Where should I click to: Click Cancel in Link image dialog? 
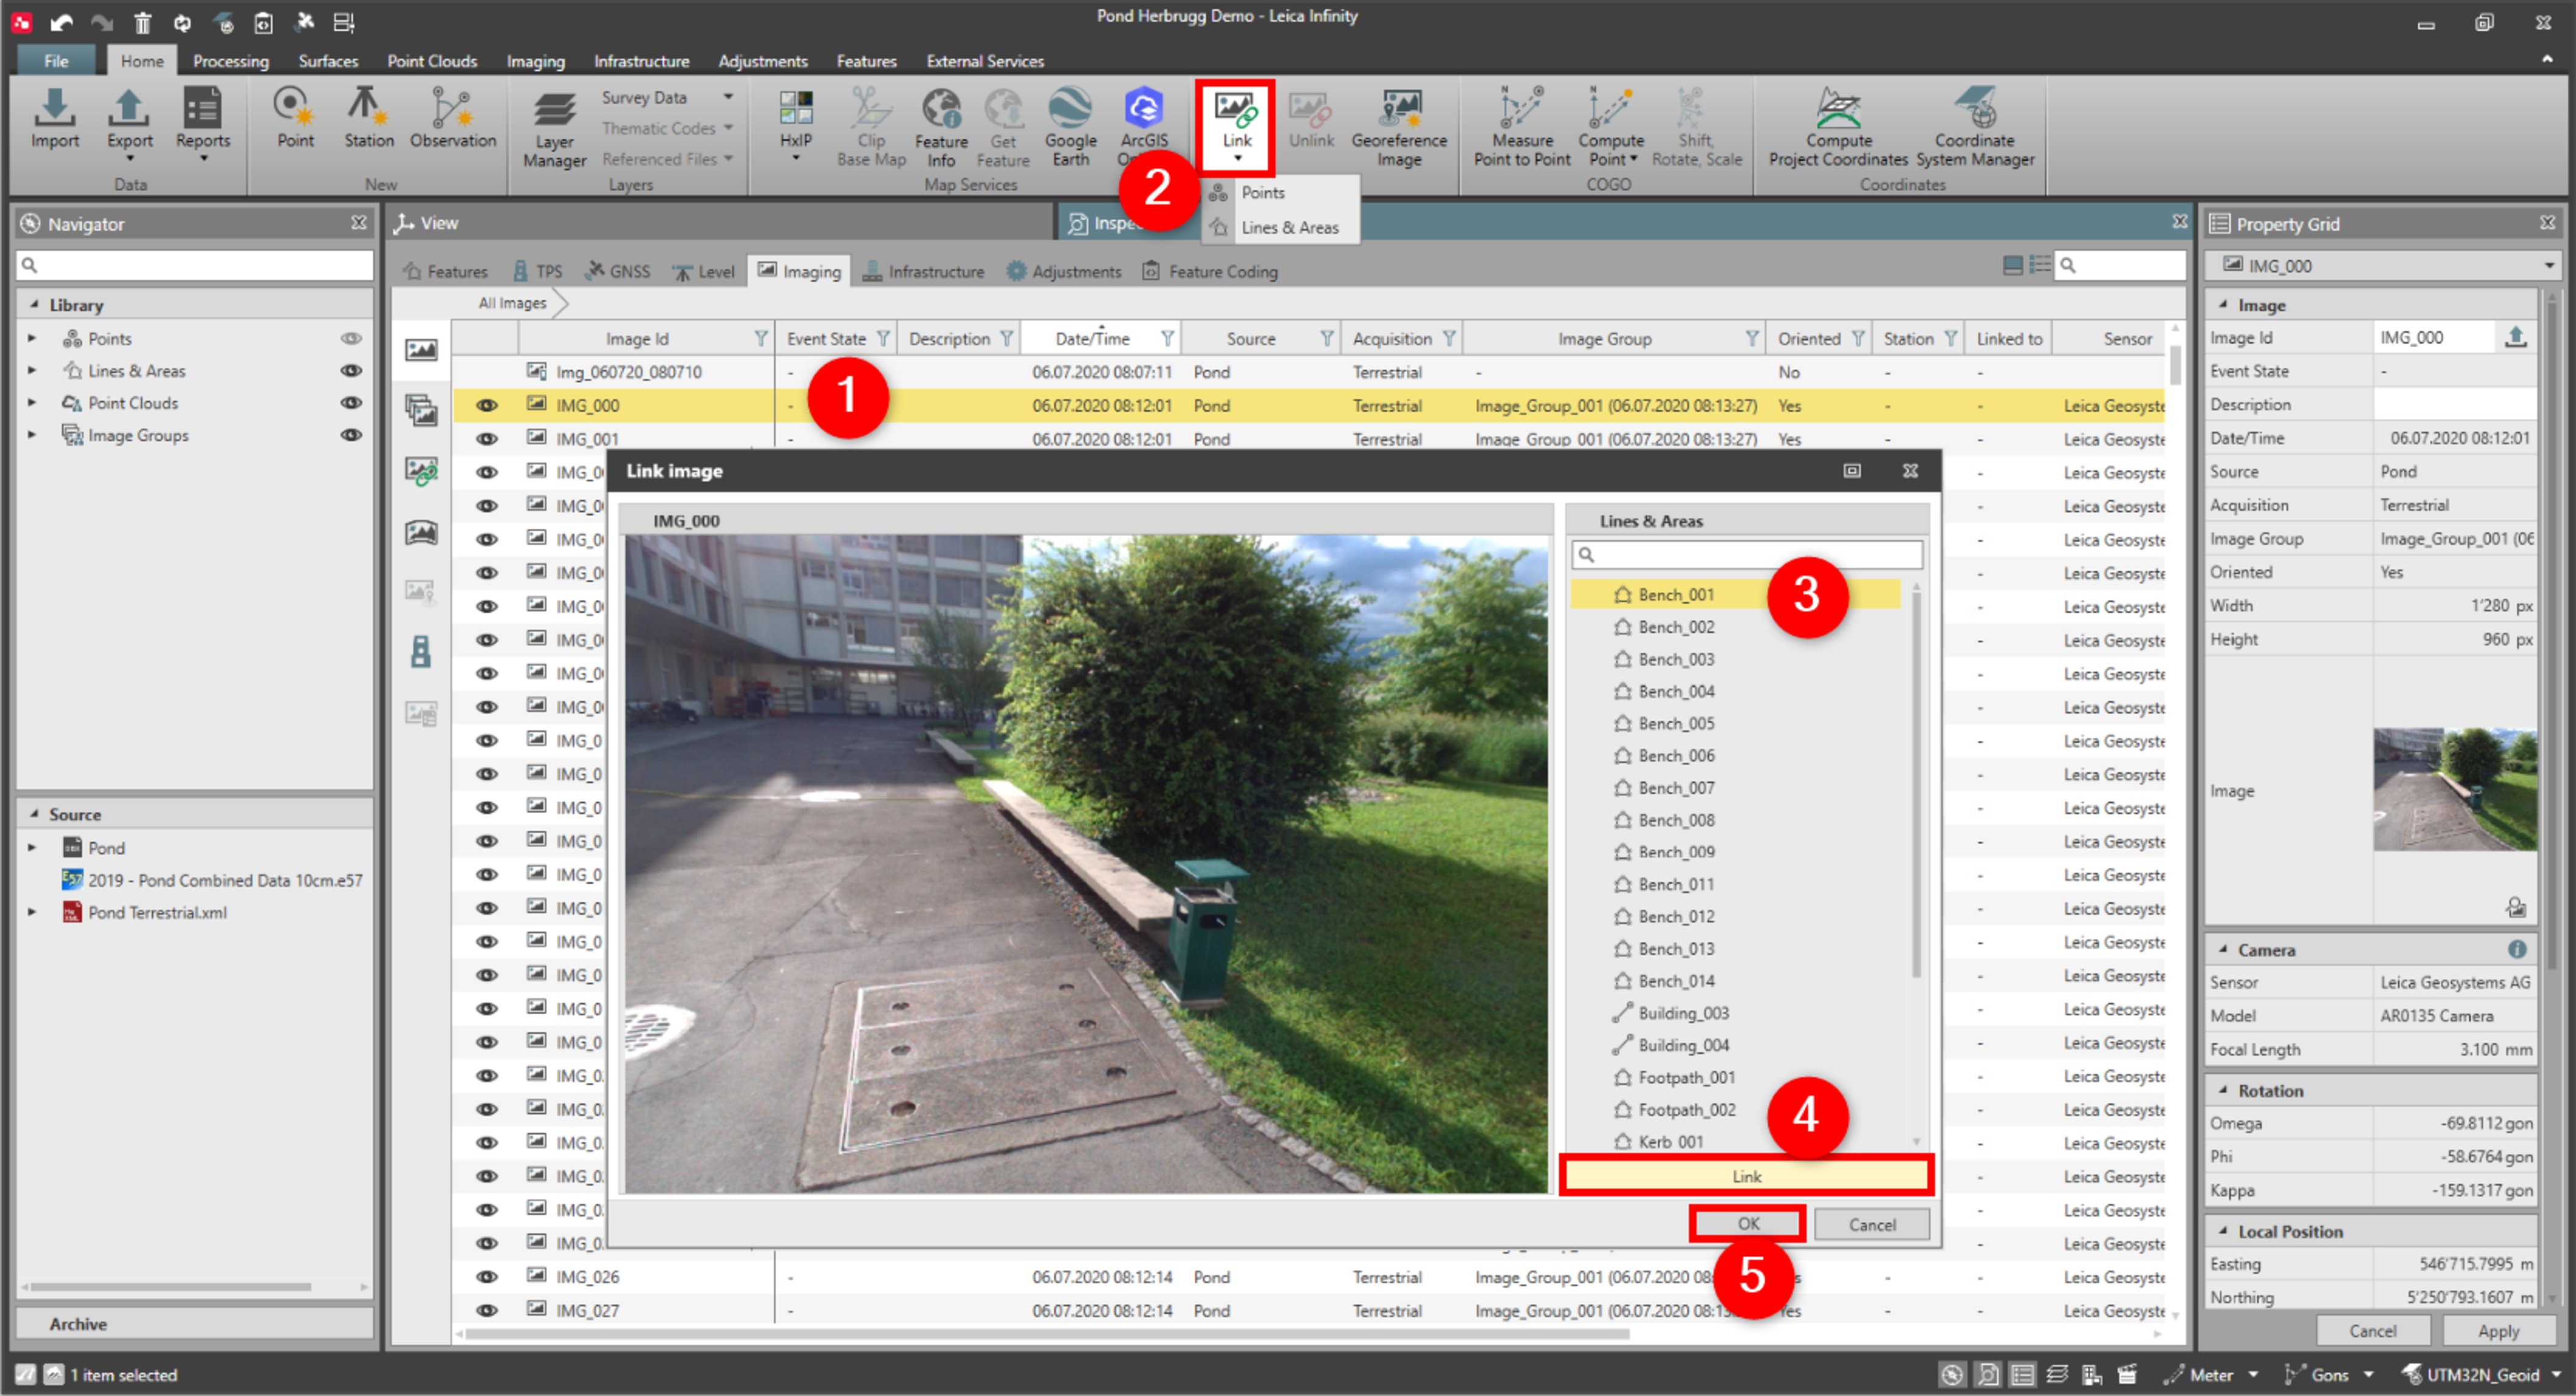pyautogui.click(x=1872, y=1224)
